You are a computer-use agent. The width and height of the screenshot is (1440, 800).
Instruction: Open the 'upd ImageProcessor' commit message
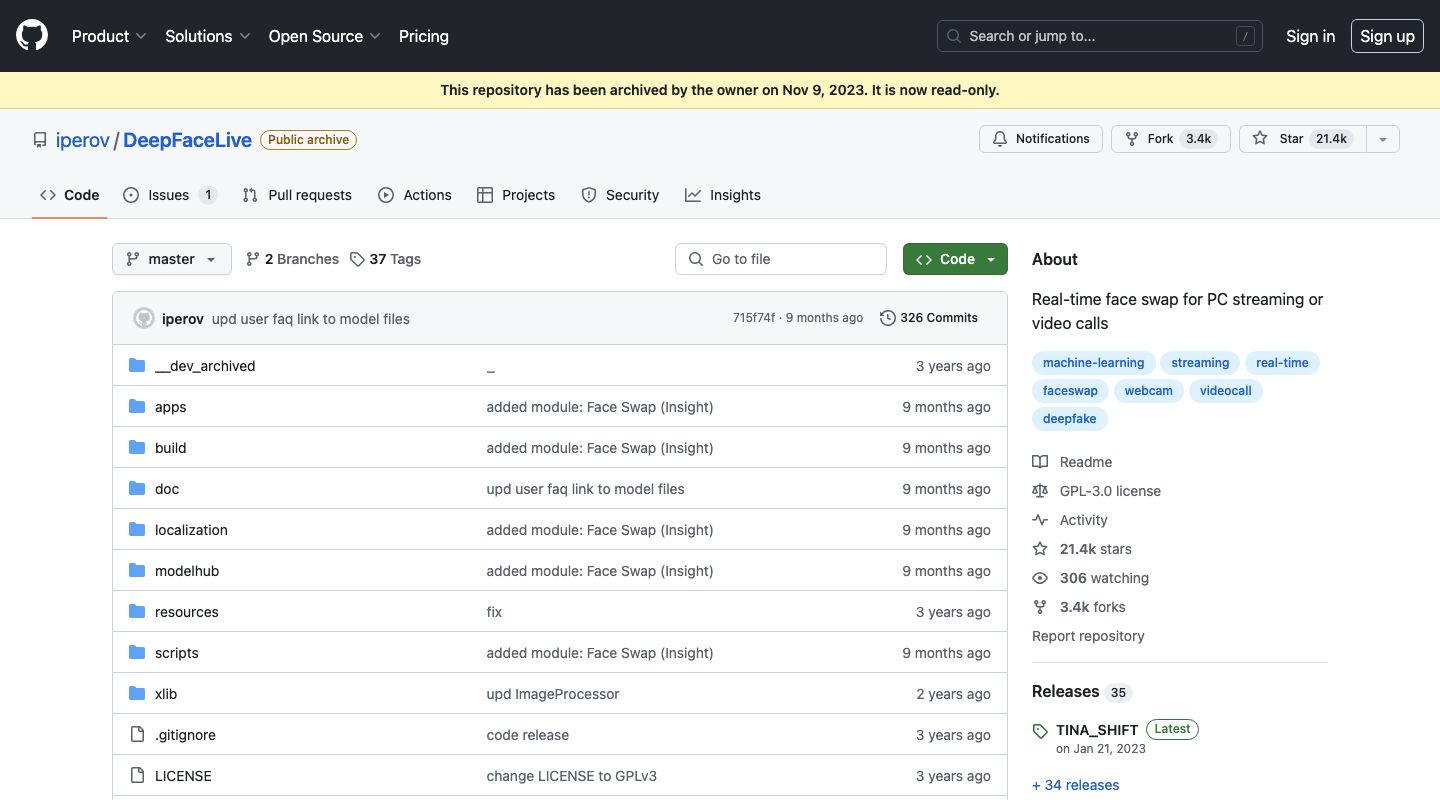553,694
